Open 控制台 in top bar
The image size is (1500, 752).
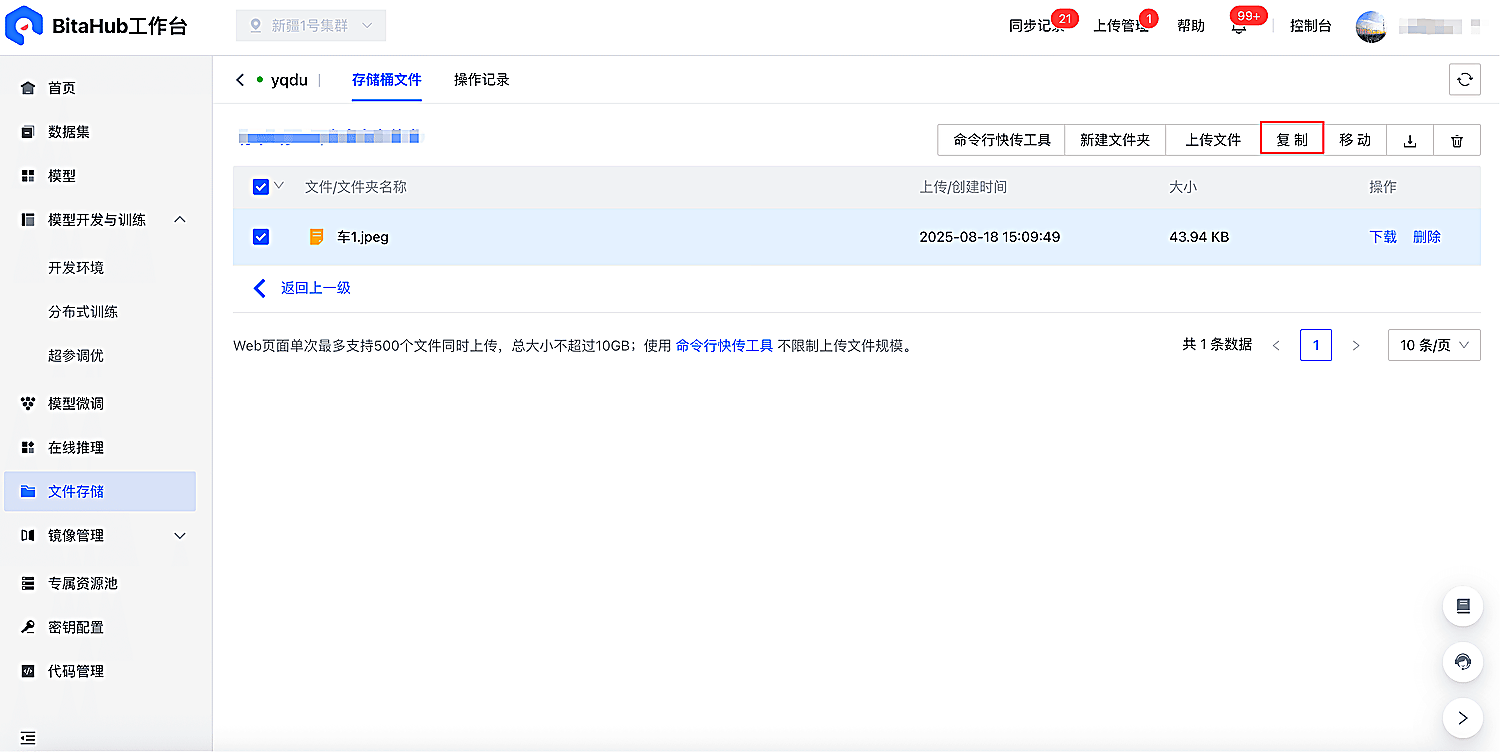click(x=1311, y=26)
